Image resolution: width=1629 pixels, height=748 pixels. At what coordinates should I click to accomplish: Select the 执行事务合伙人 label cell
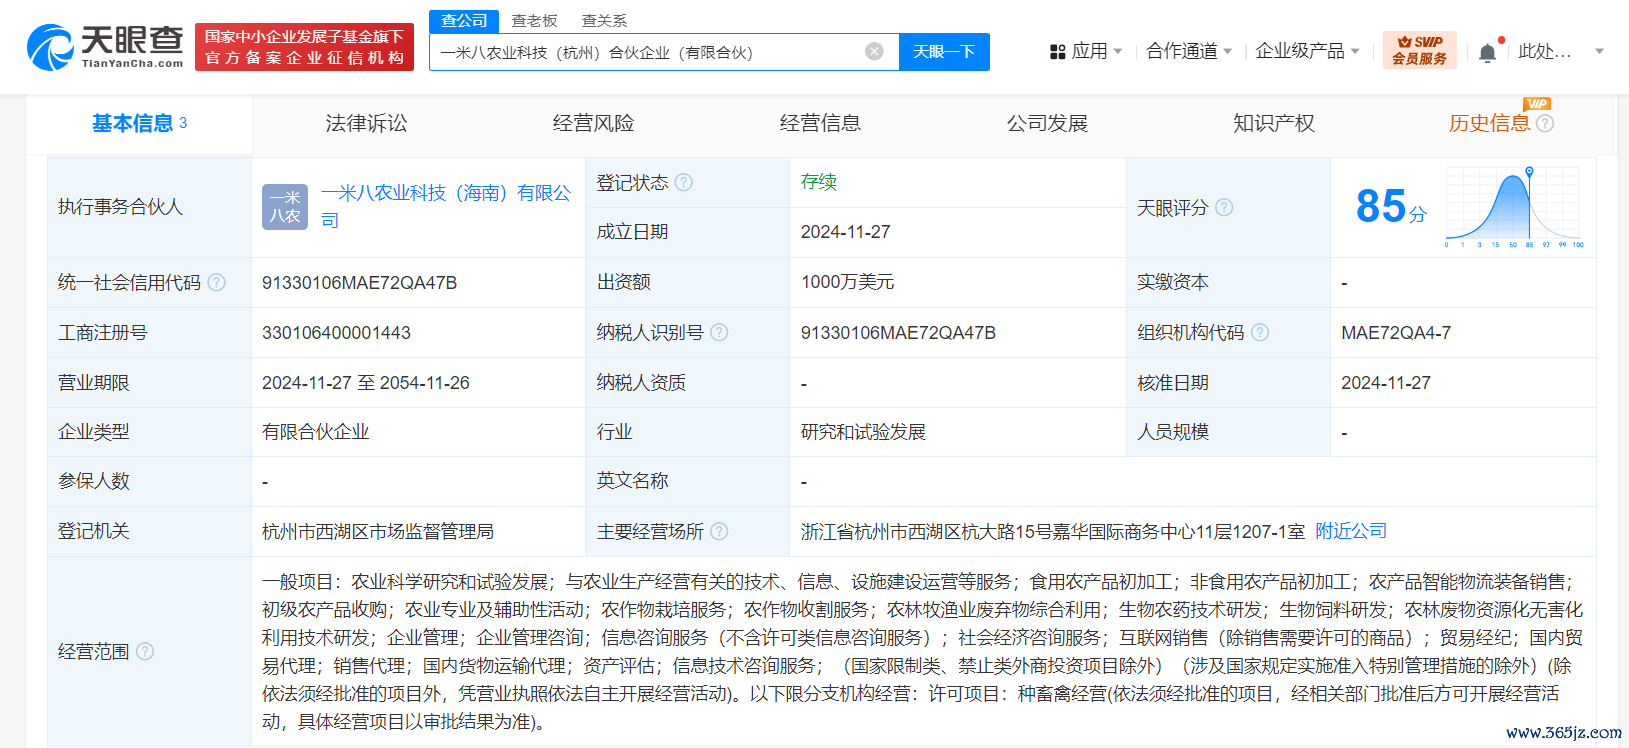pyautogui.click(x=149, y=207)
